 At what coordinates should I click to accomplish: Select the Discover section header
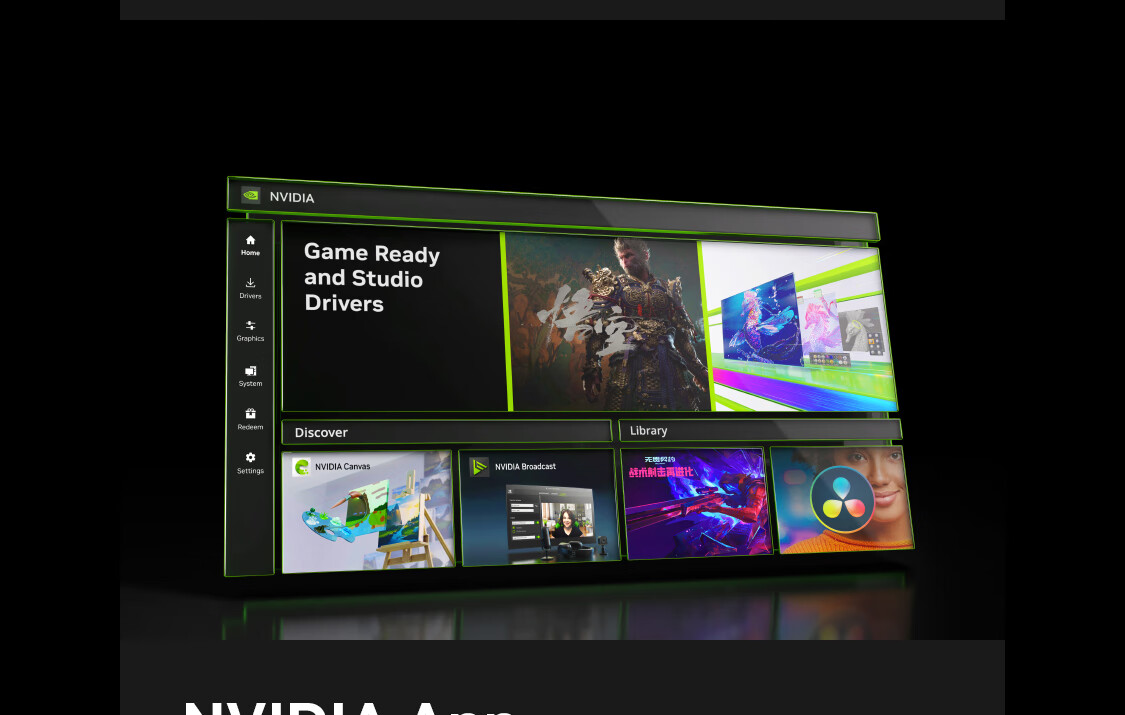(x=446, y=432)
